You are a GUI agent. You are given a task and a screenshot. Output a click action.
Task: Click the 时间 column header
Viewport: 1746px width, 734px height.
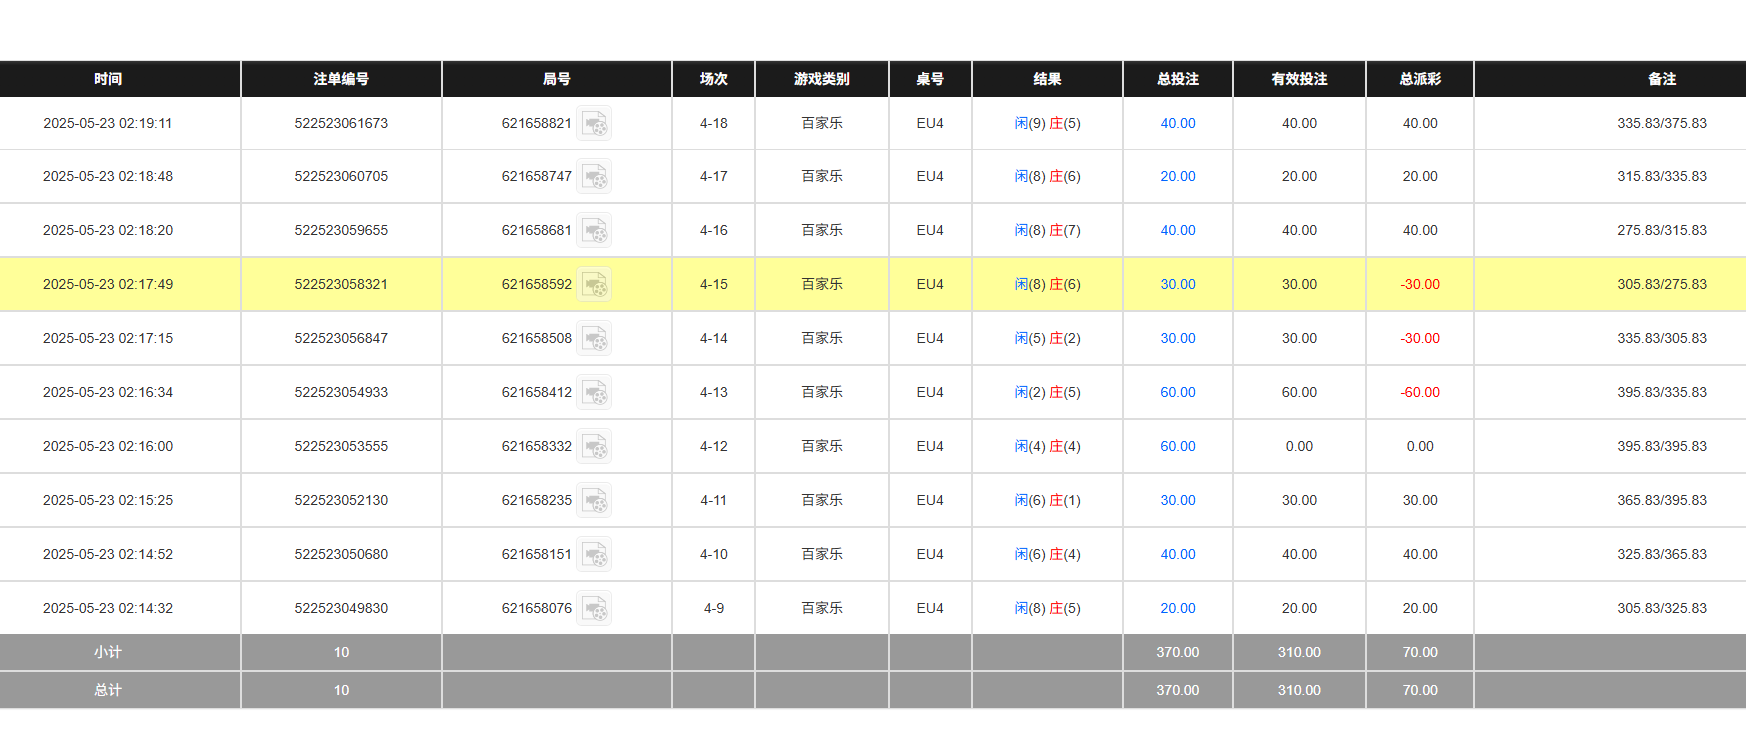coord(108,79)
